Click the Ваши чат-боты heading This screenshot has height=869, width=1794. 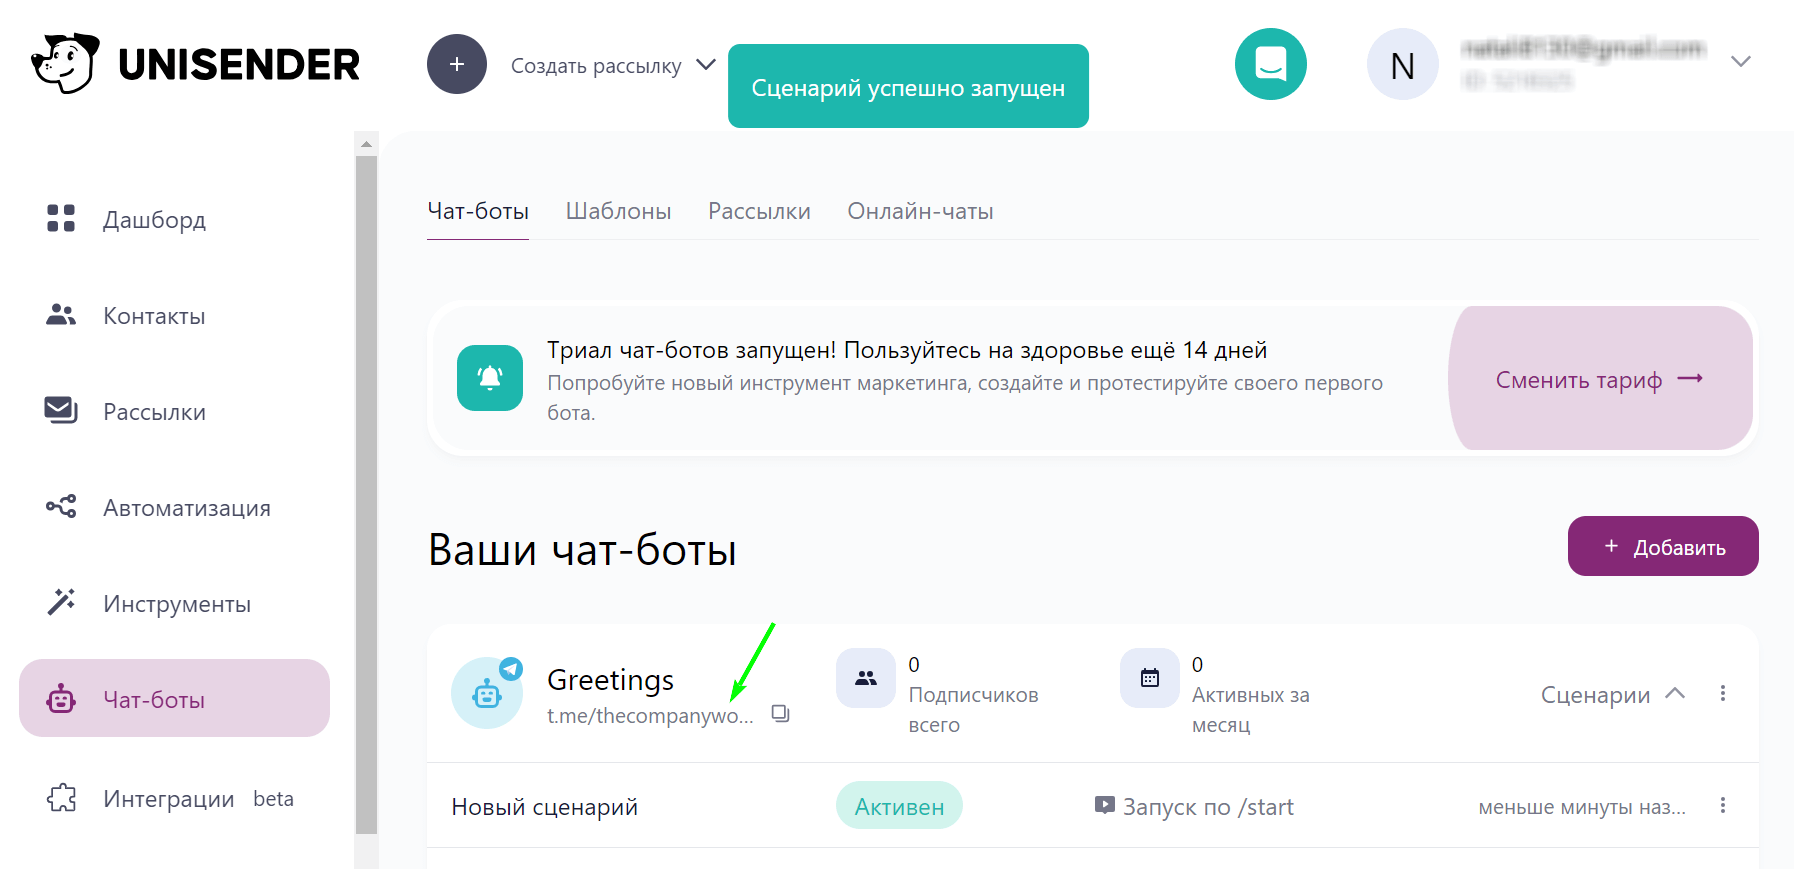pyautogui.click(x=582, y=549)
